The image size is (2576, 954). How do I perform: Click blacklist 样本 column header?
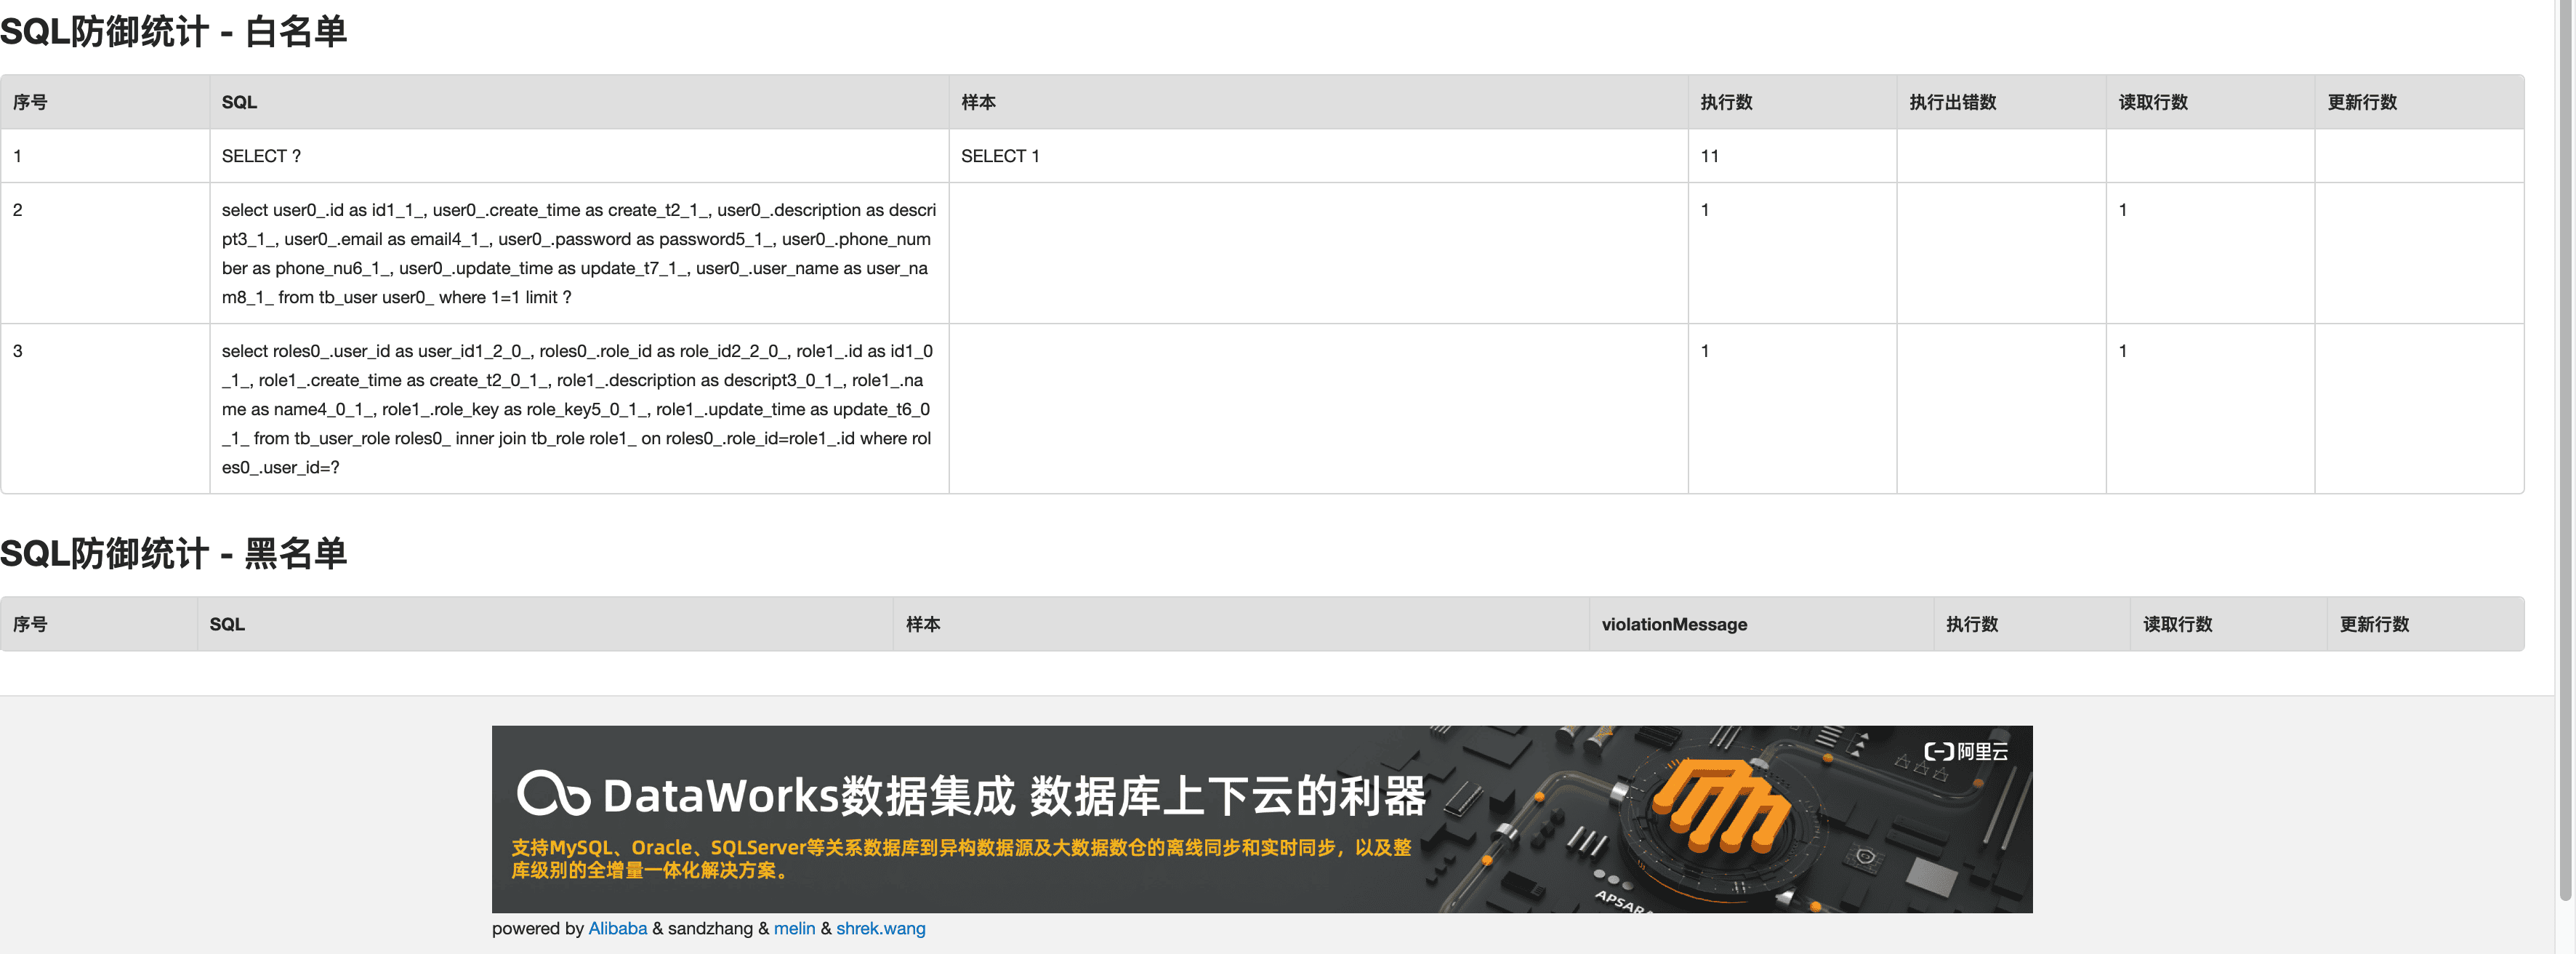click(x=922, y=624)
